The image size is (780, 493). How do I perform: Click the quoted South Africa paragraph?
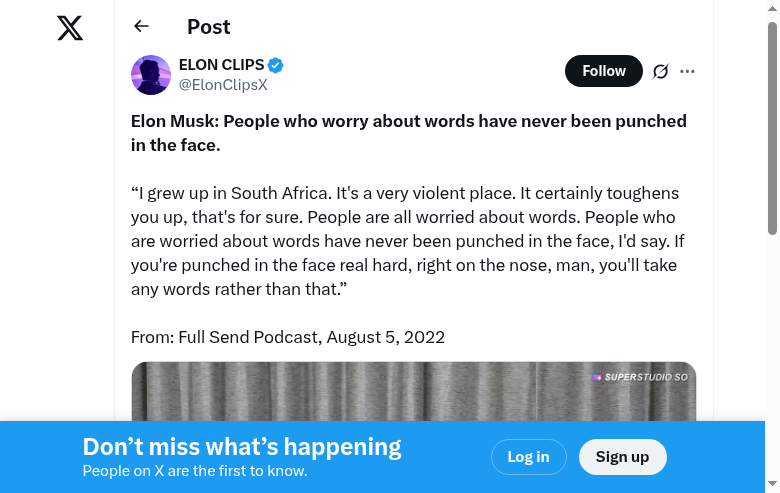(405, 241)
